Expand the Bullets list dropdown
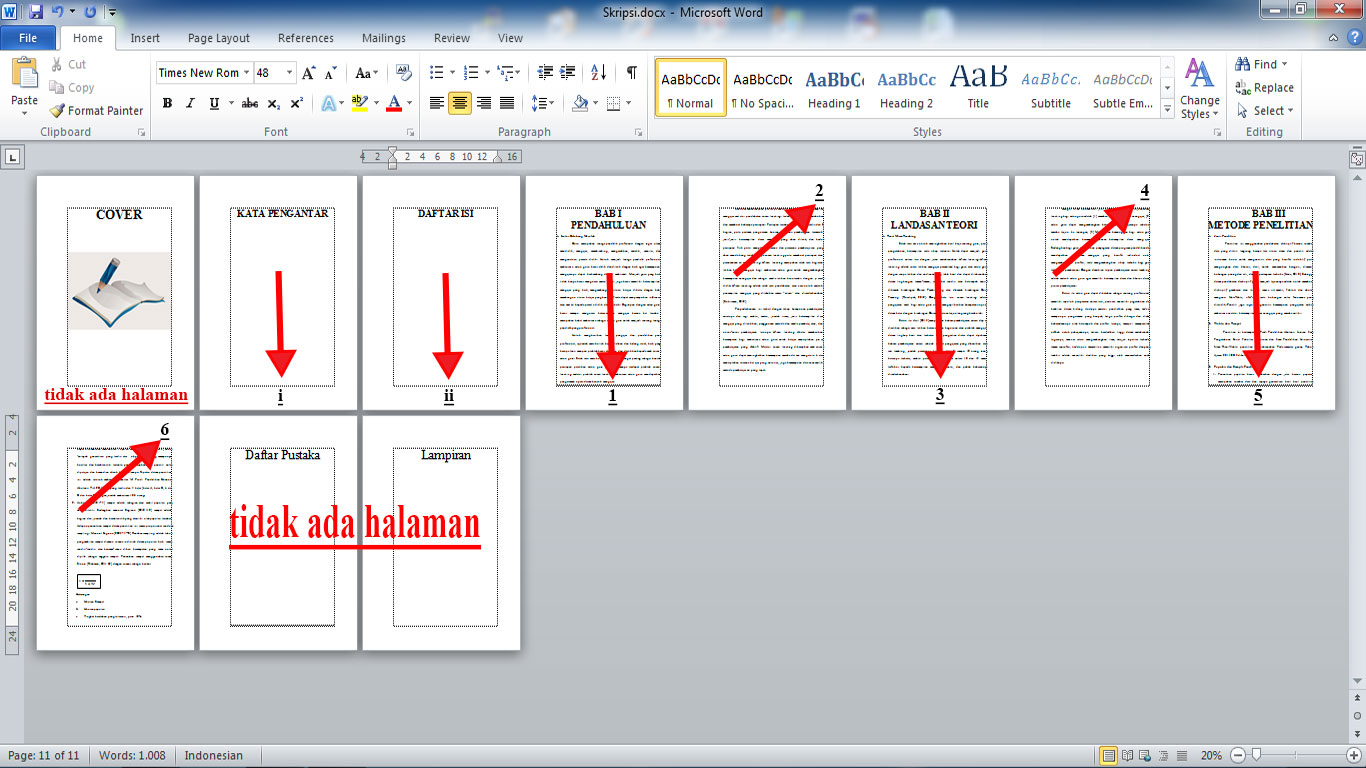The image size is (1366, 768). (x=454, y=73)
